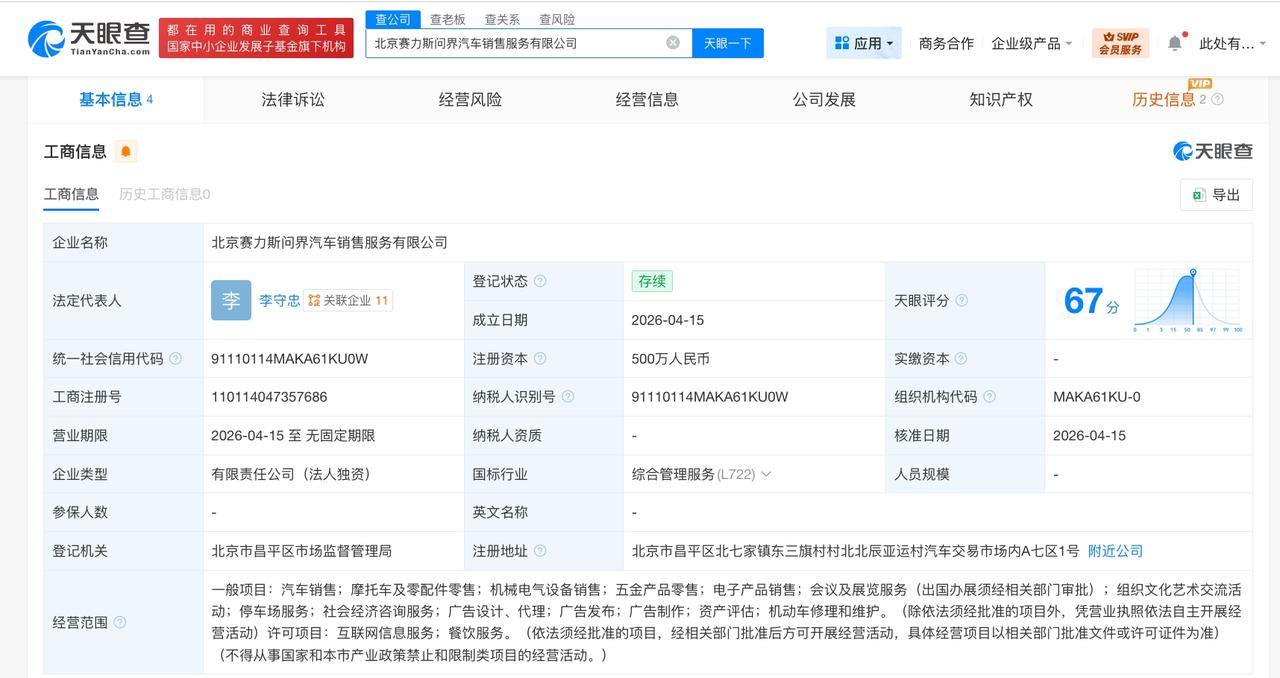Open the 此处有 account dropdown
The image size is (1280, 678).
coord(1228,43)
